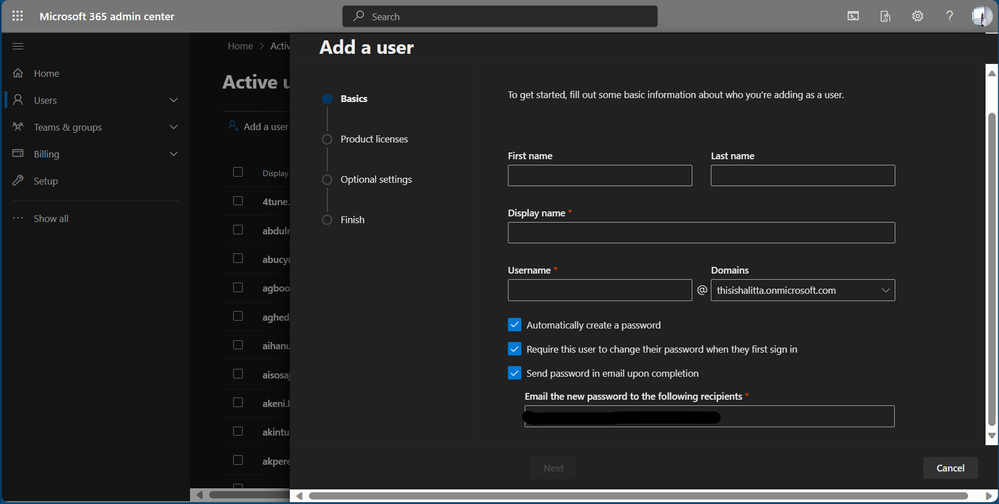This screenshot has width=999, height=504.
Task: Open the Cloud Shell icon in header
Action: (853, 16)
